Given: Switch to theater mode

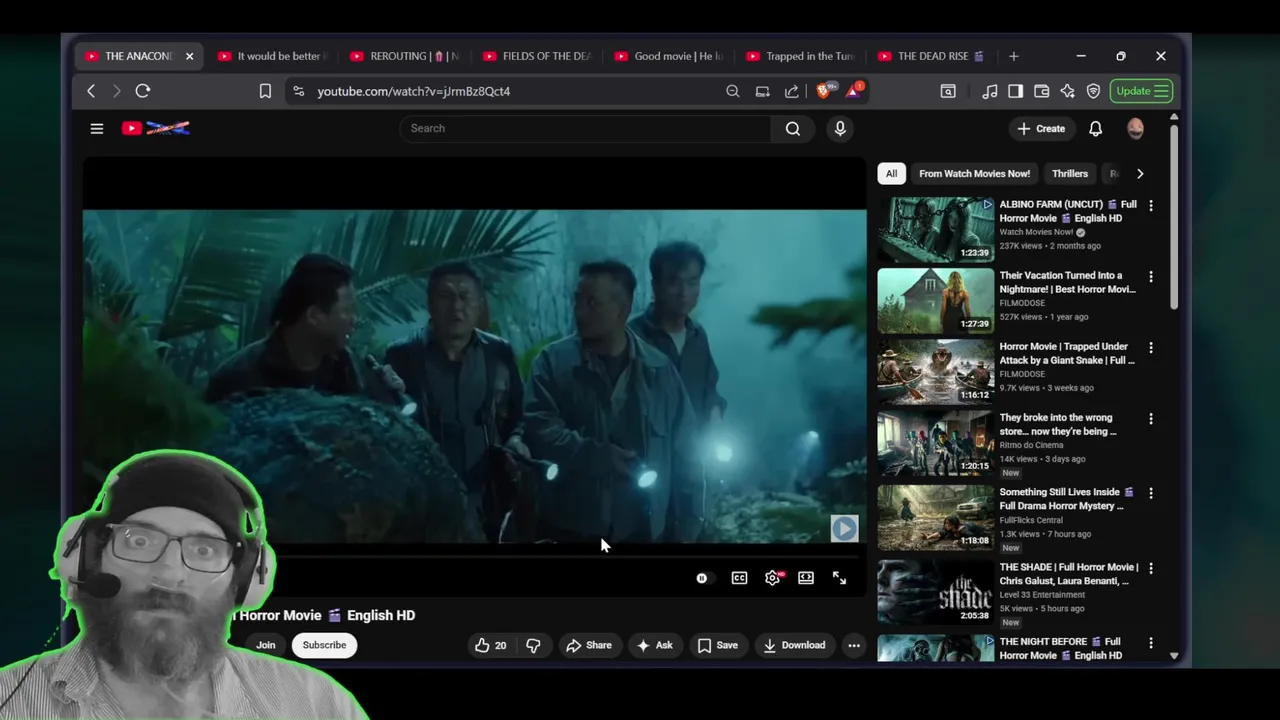Looking at the screenshot, I should pyautogui.click(x=806, y=578).
